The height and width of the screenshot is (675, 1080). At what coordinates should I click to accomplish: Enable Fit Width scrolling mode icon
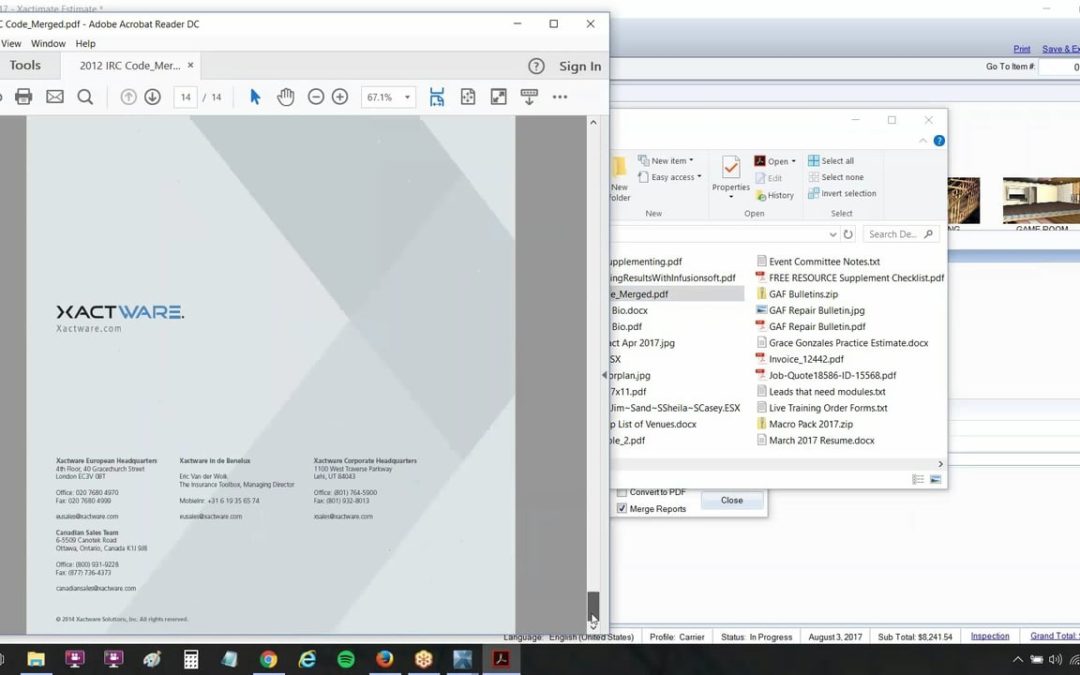tap(437, 97)
